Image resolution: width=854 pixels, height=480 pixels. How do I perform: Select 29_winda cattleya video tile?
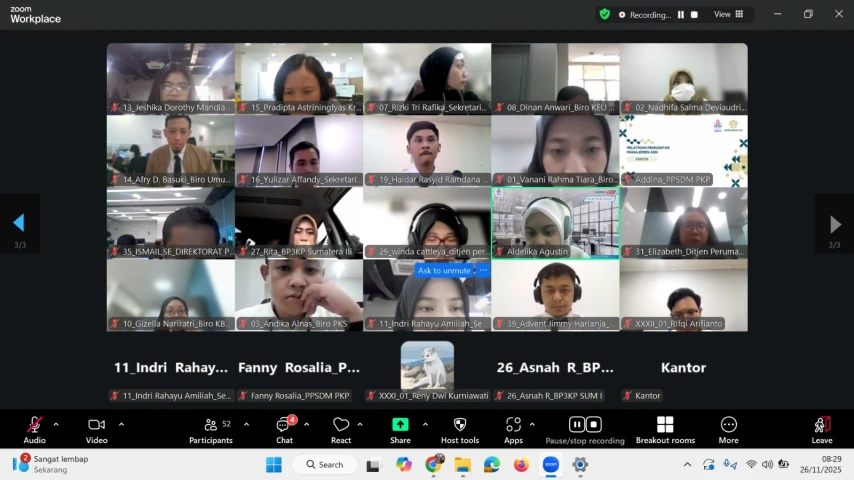(427, 223)
